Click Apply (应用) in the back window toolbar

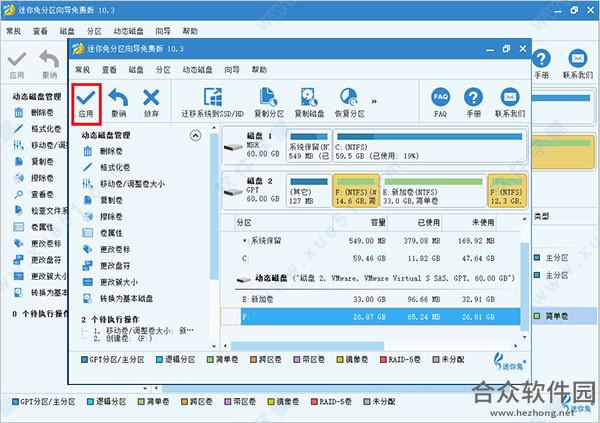[x=17, y=64]
